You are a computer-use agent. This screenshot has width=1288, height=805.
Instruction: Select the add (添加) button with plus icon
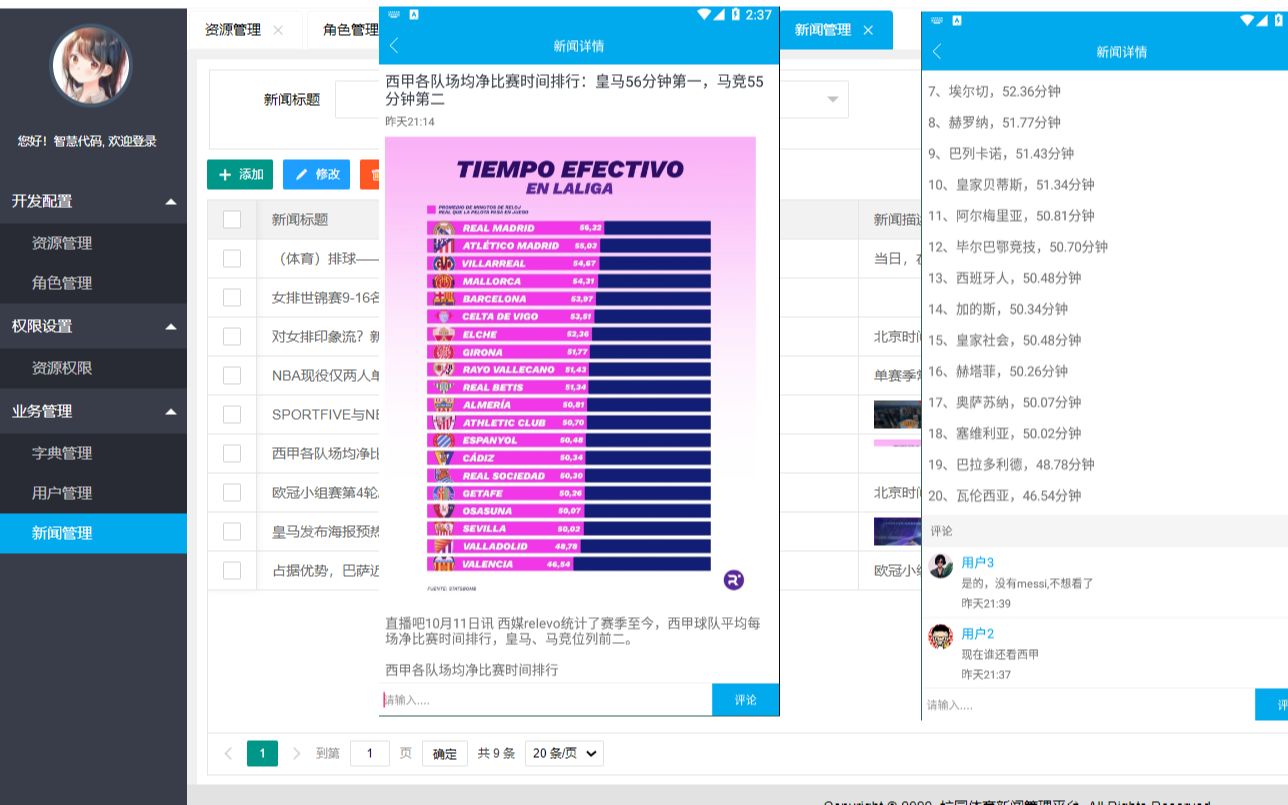click(239, 174)
